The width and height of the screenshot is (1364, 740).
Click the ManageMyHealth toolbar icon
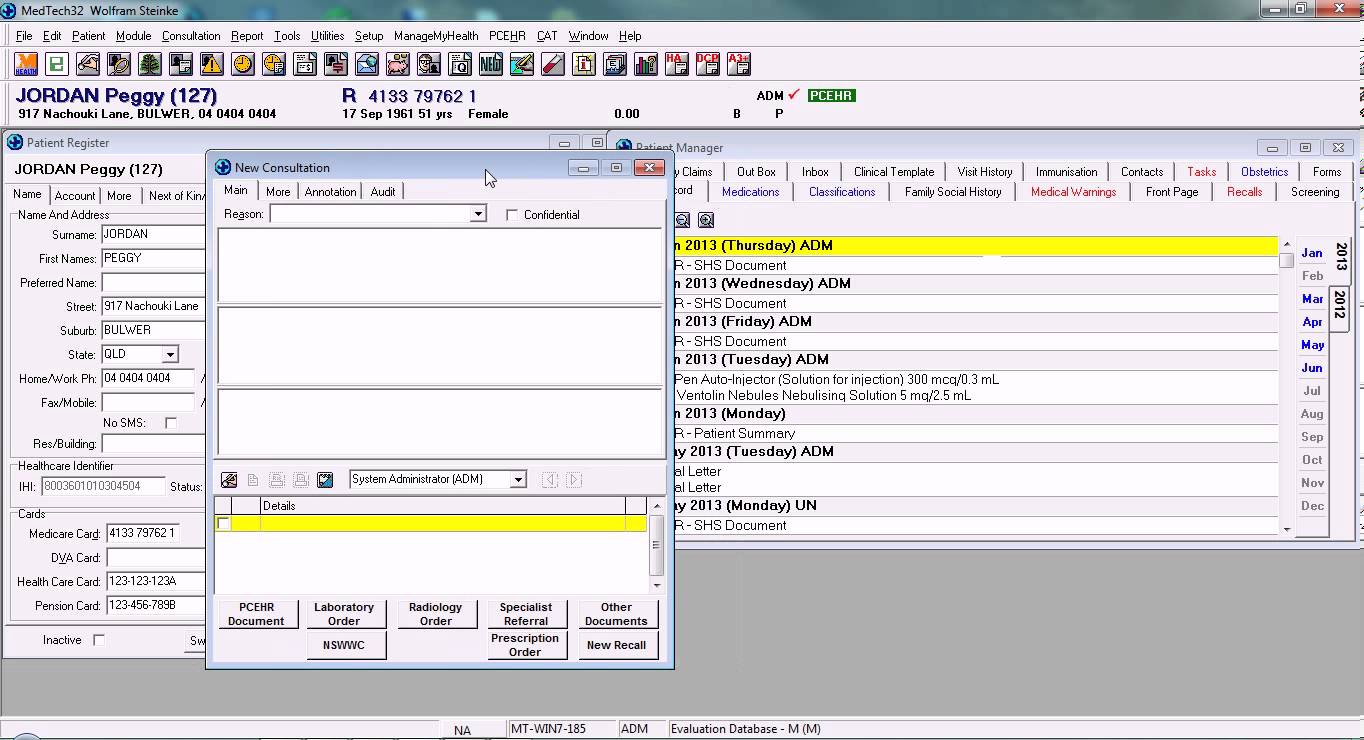[x=26, y=65]
